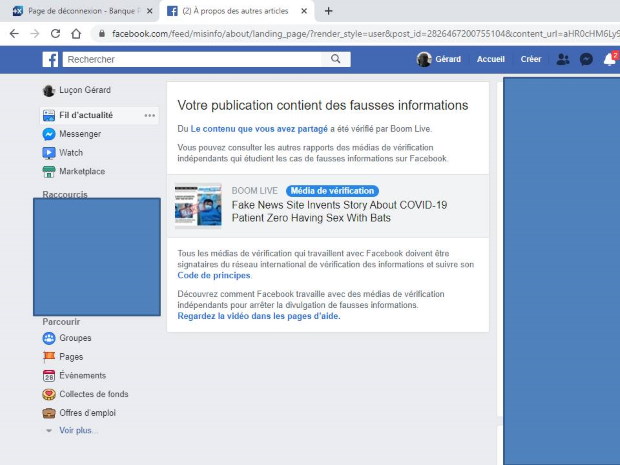Open Messenger icon in top bar
The height and width of the screenshot is (465, 620).
tap(586, 59)
